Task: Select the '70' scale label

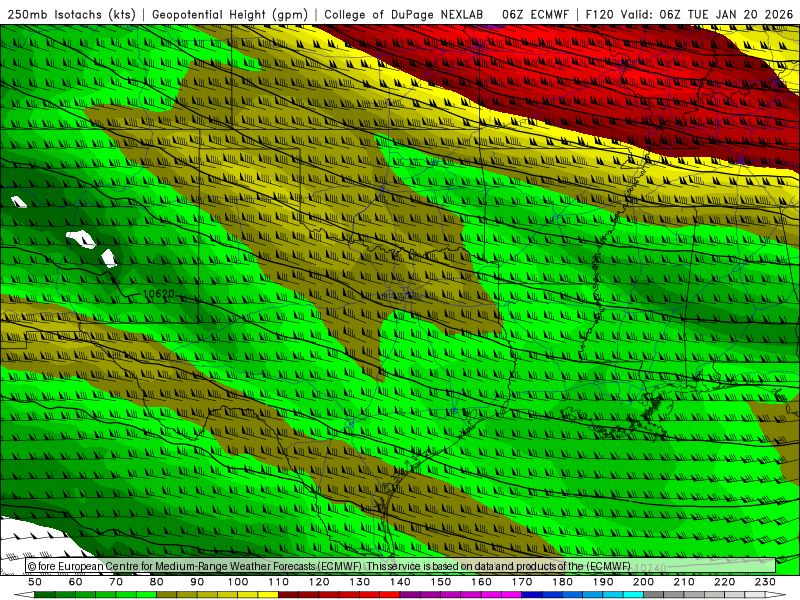Action: point(116,582)
